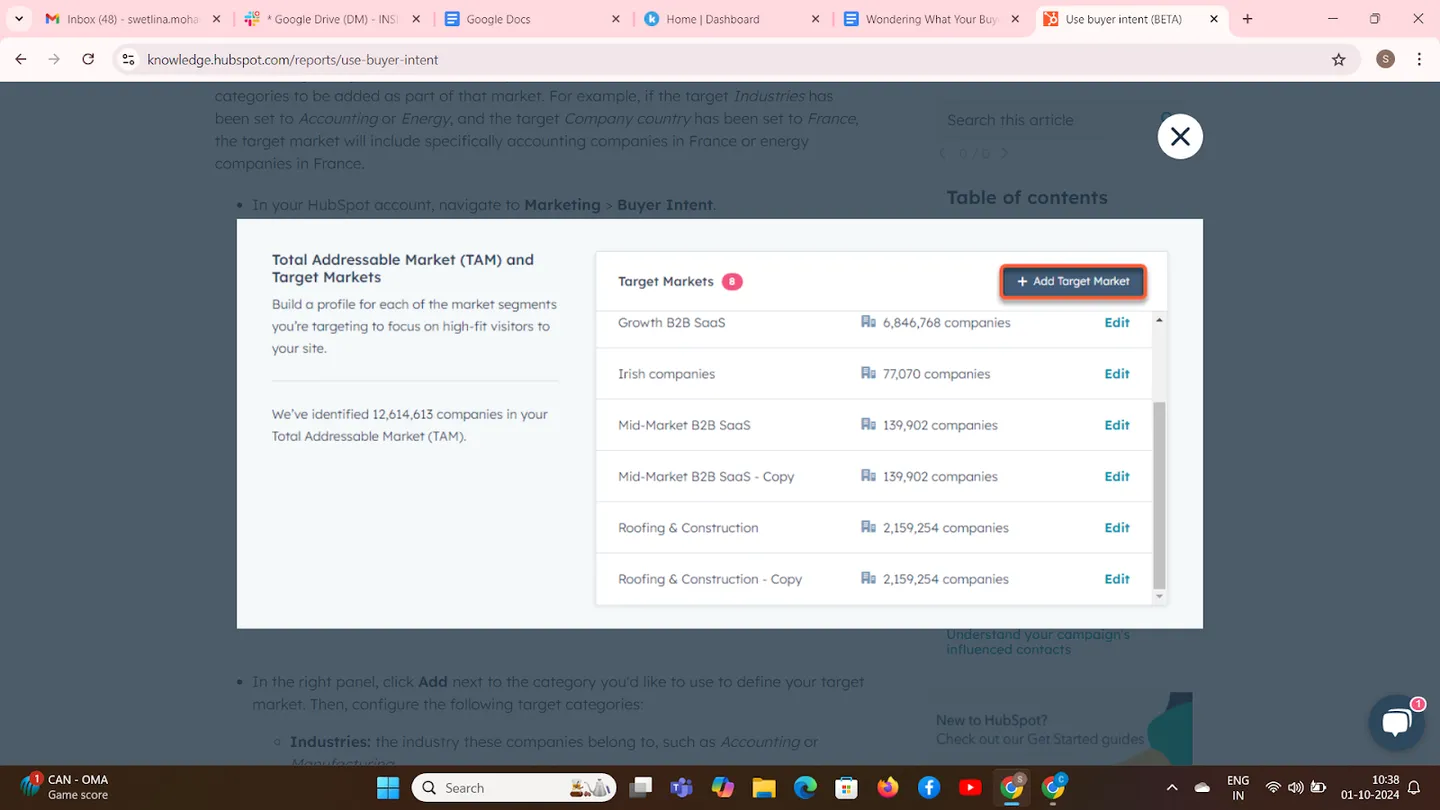Open the Chrome taskbar icon with C badge
Screen dimensions: 1440x810
coord(1053,788)
